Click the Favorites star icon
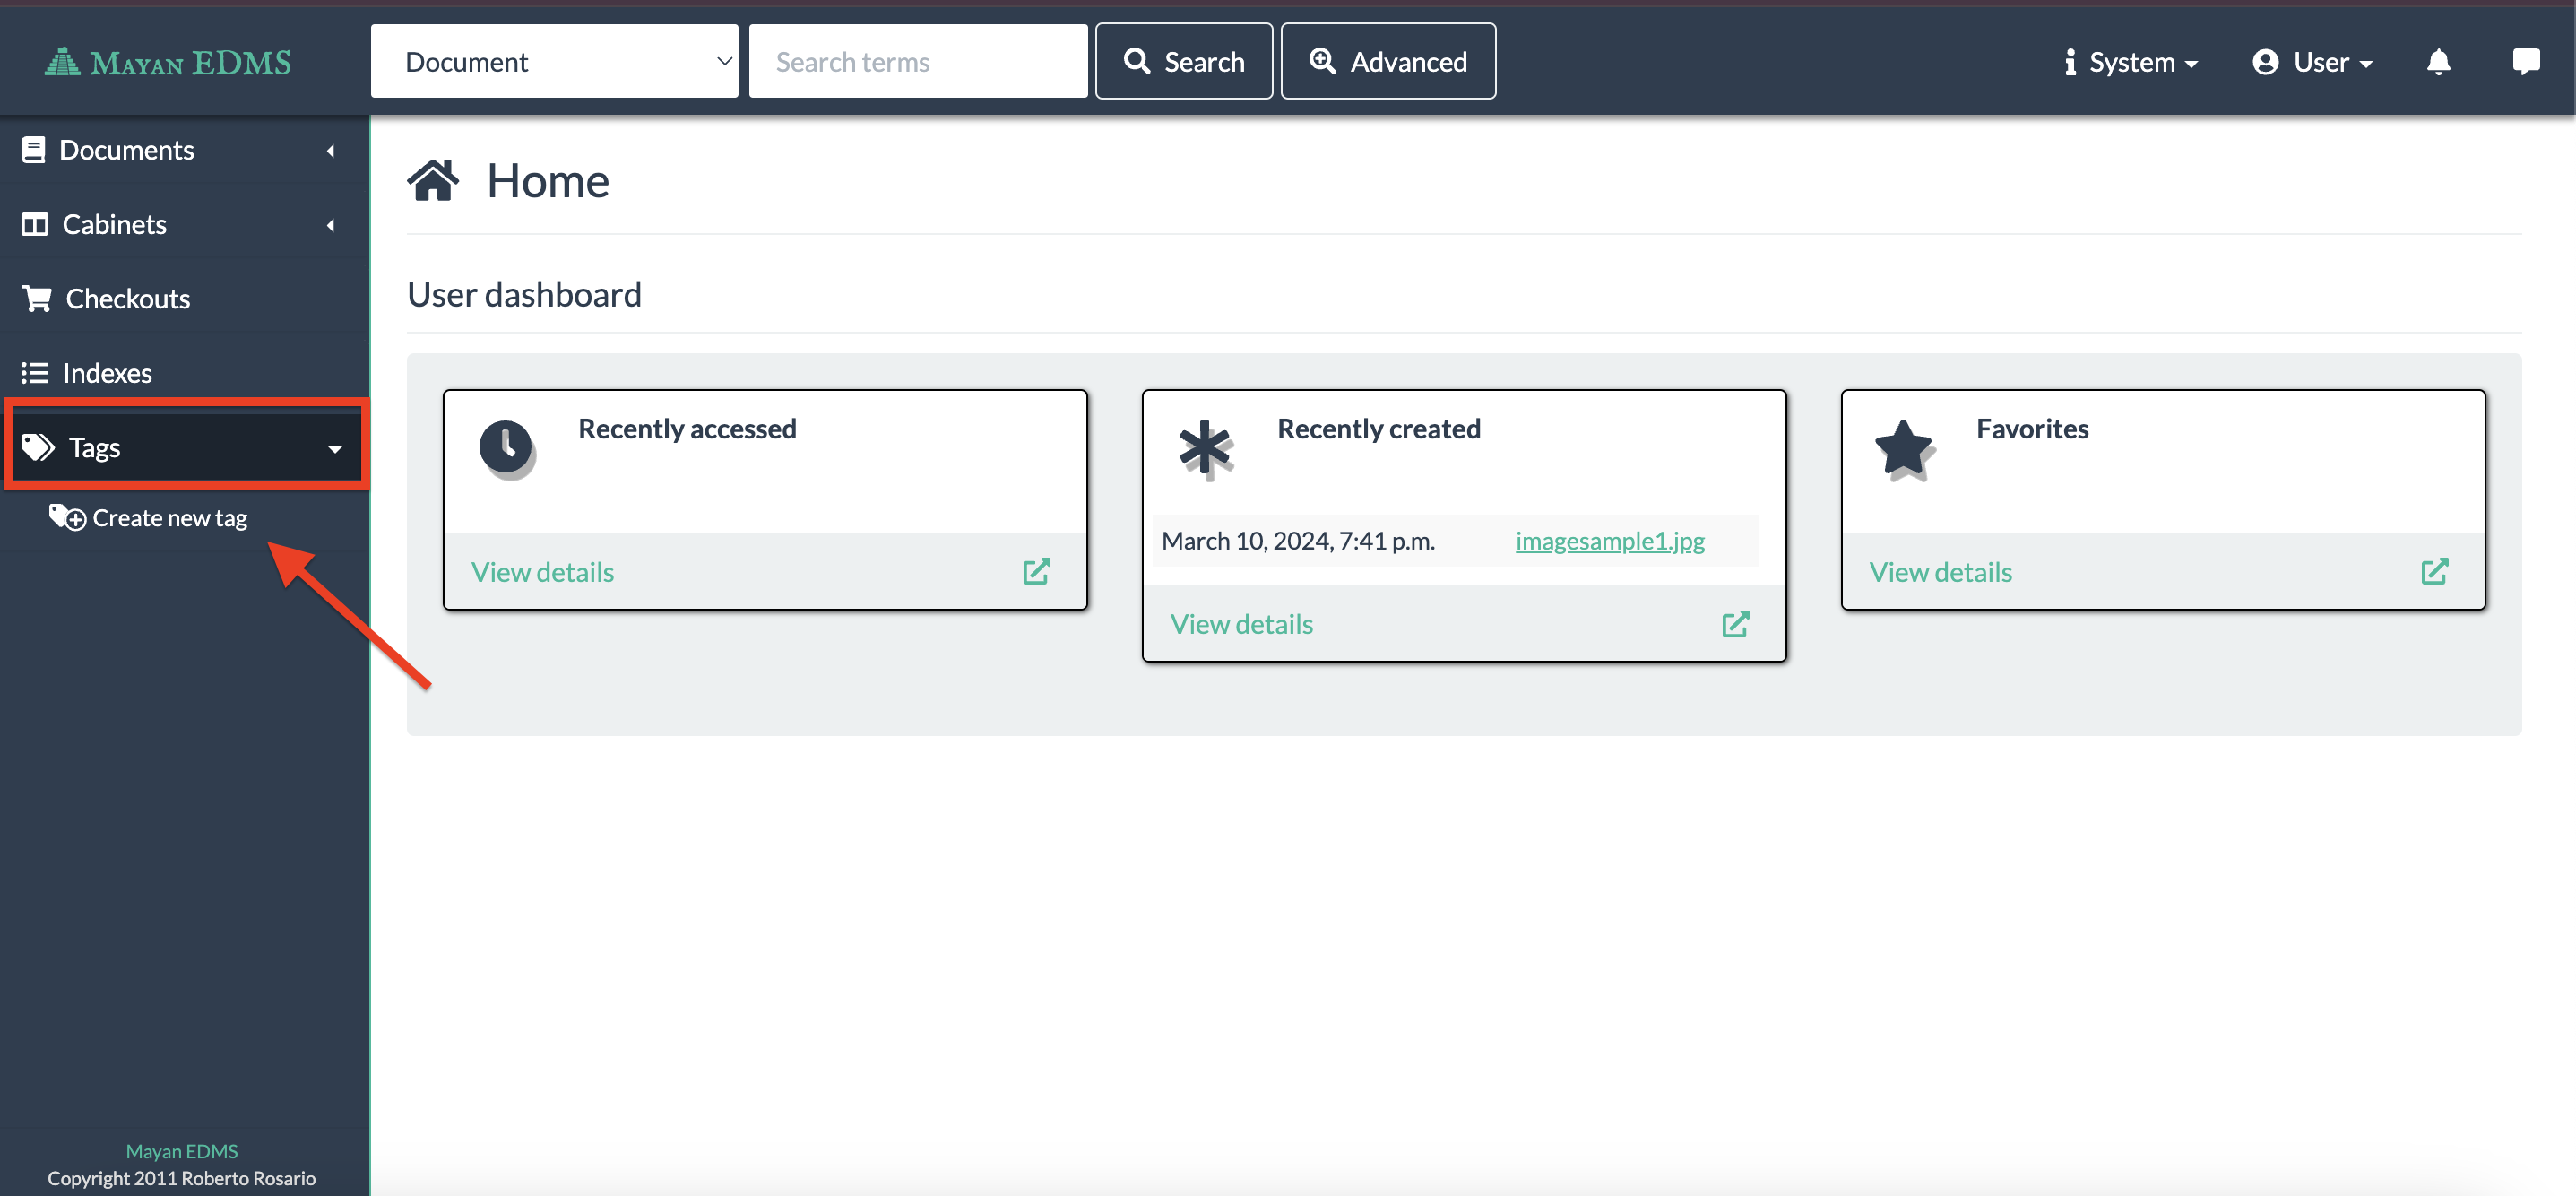 click(1904, 449)
